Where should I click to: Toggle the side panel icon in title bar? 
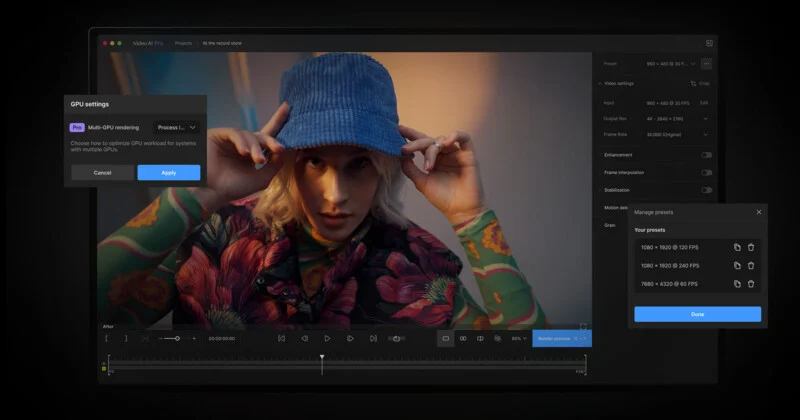pos(709,43)
